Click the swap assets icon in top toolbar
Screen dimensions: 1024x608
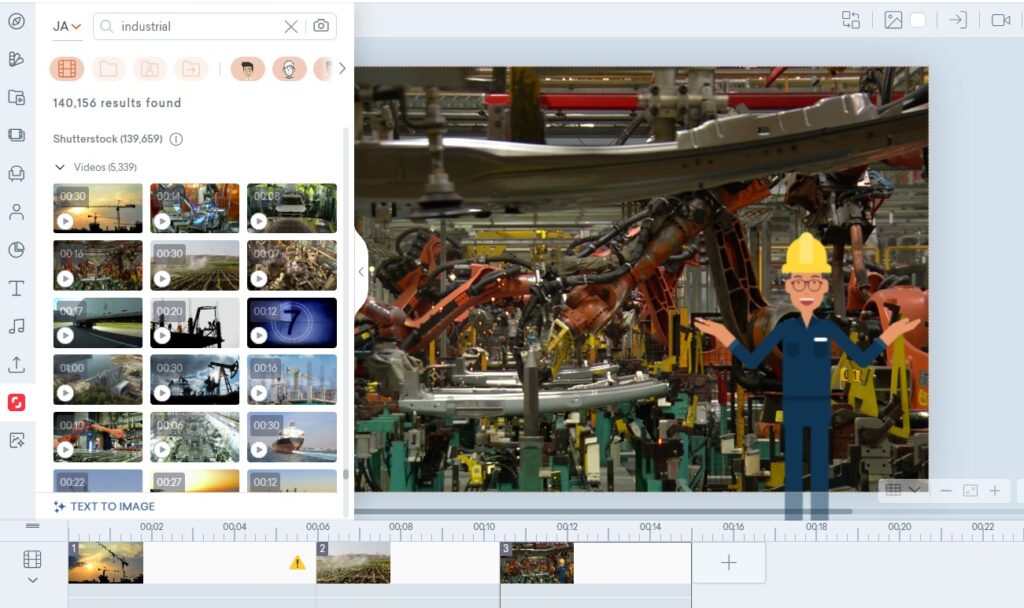click(851, 20)
